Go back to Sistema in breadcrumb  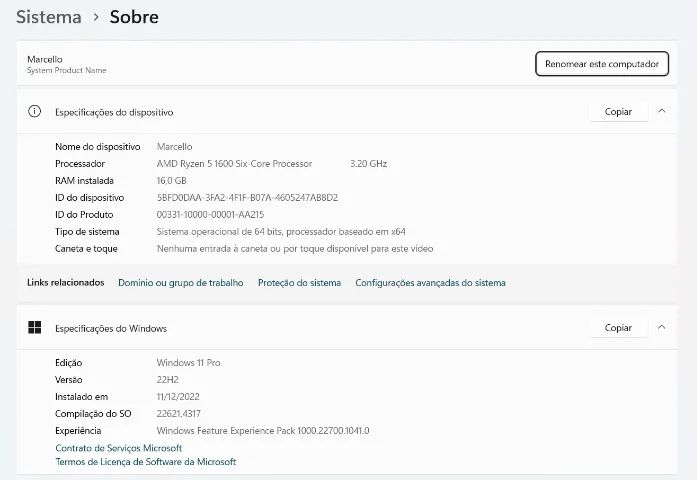(49, 17)
